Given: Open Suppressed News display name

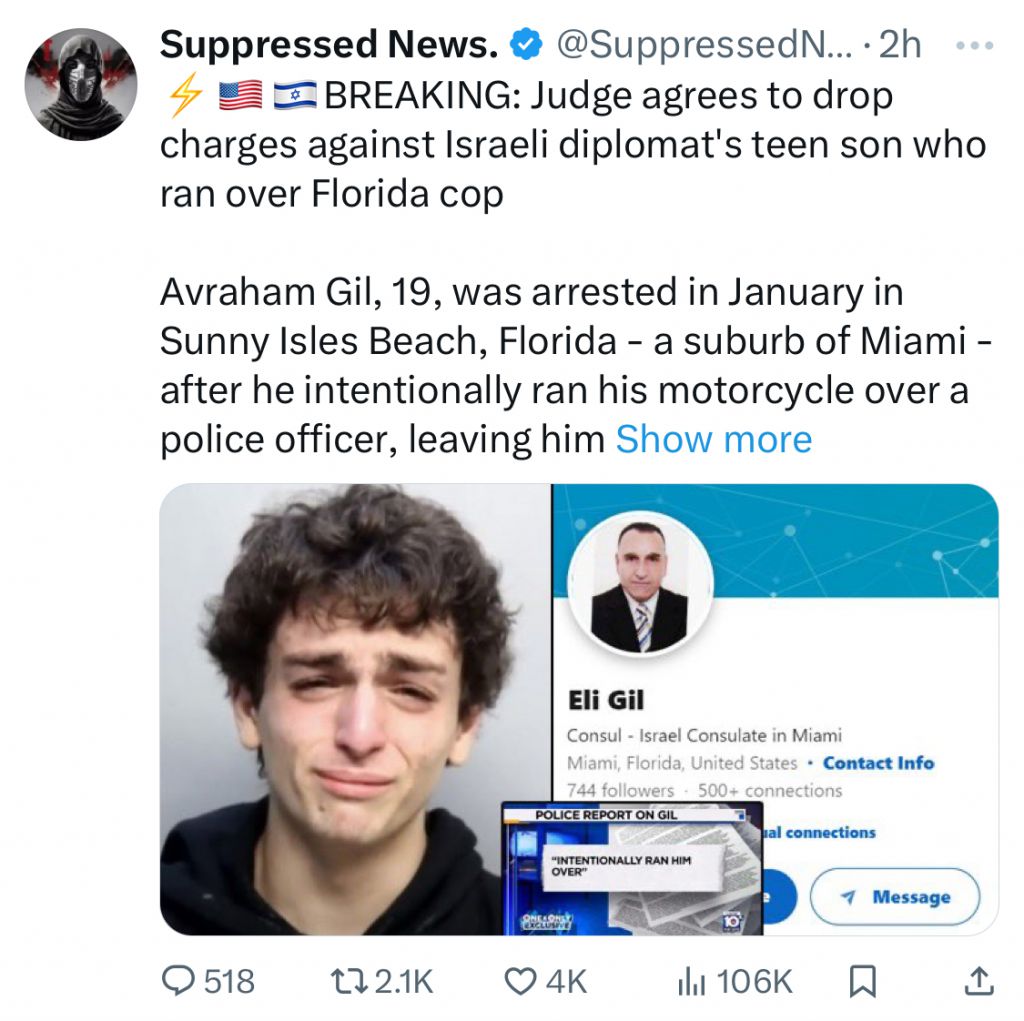Looking at the screenshot, I should pyautogui.click(x=329, y=44).
